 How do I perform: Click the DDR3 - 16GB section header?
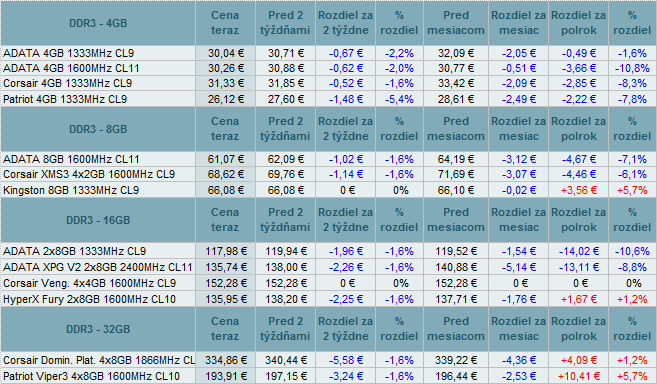click(98, 220)
